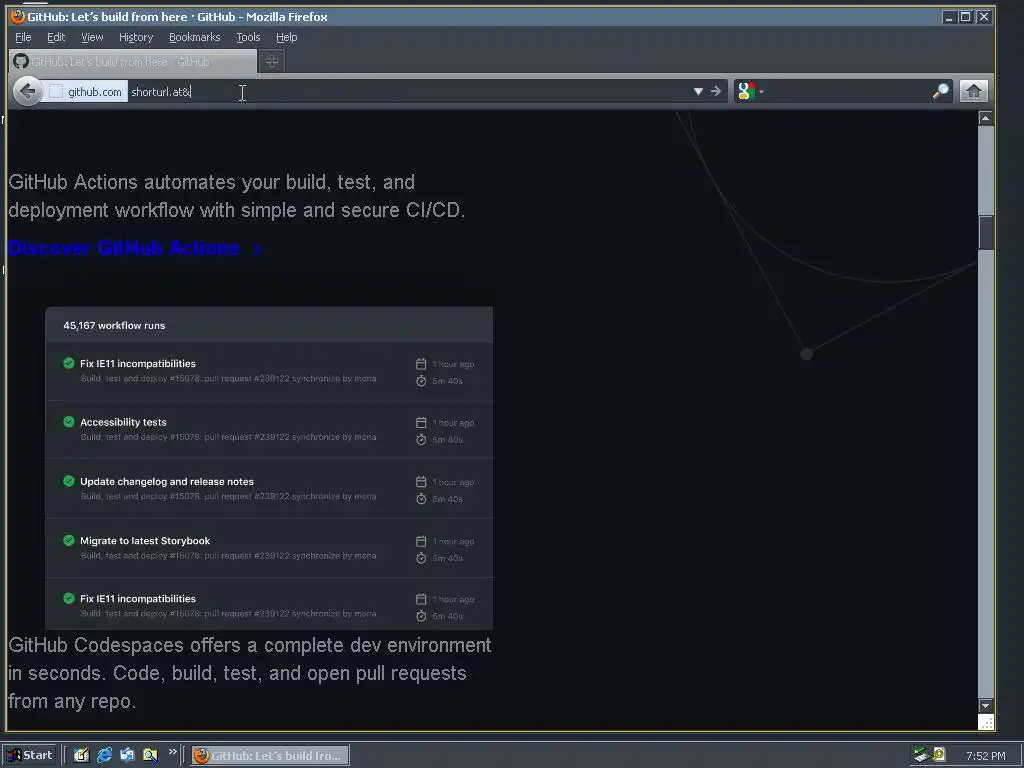Click build description under Accessibility tests
Viewport: 1024px width, 768px height.
pyautogui.click(x=229, y=437)
